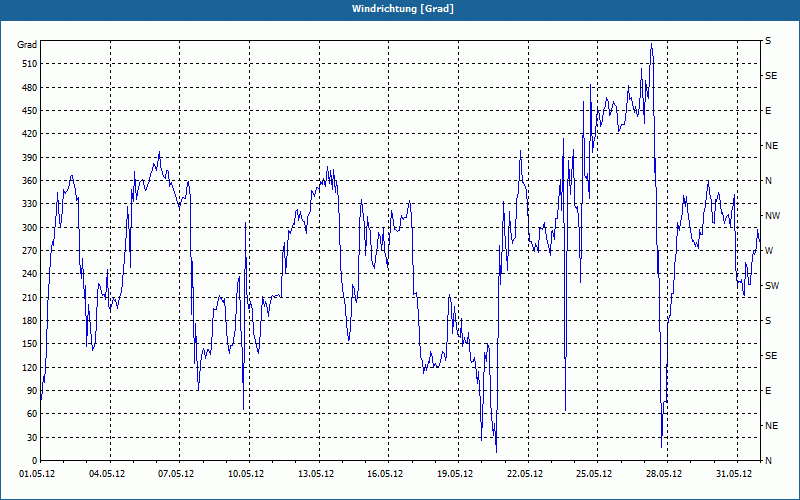
Task: Select the SW compass label on right axis
Action: (x=772, y=286)
